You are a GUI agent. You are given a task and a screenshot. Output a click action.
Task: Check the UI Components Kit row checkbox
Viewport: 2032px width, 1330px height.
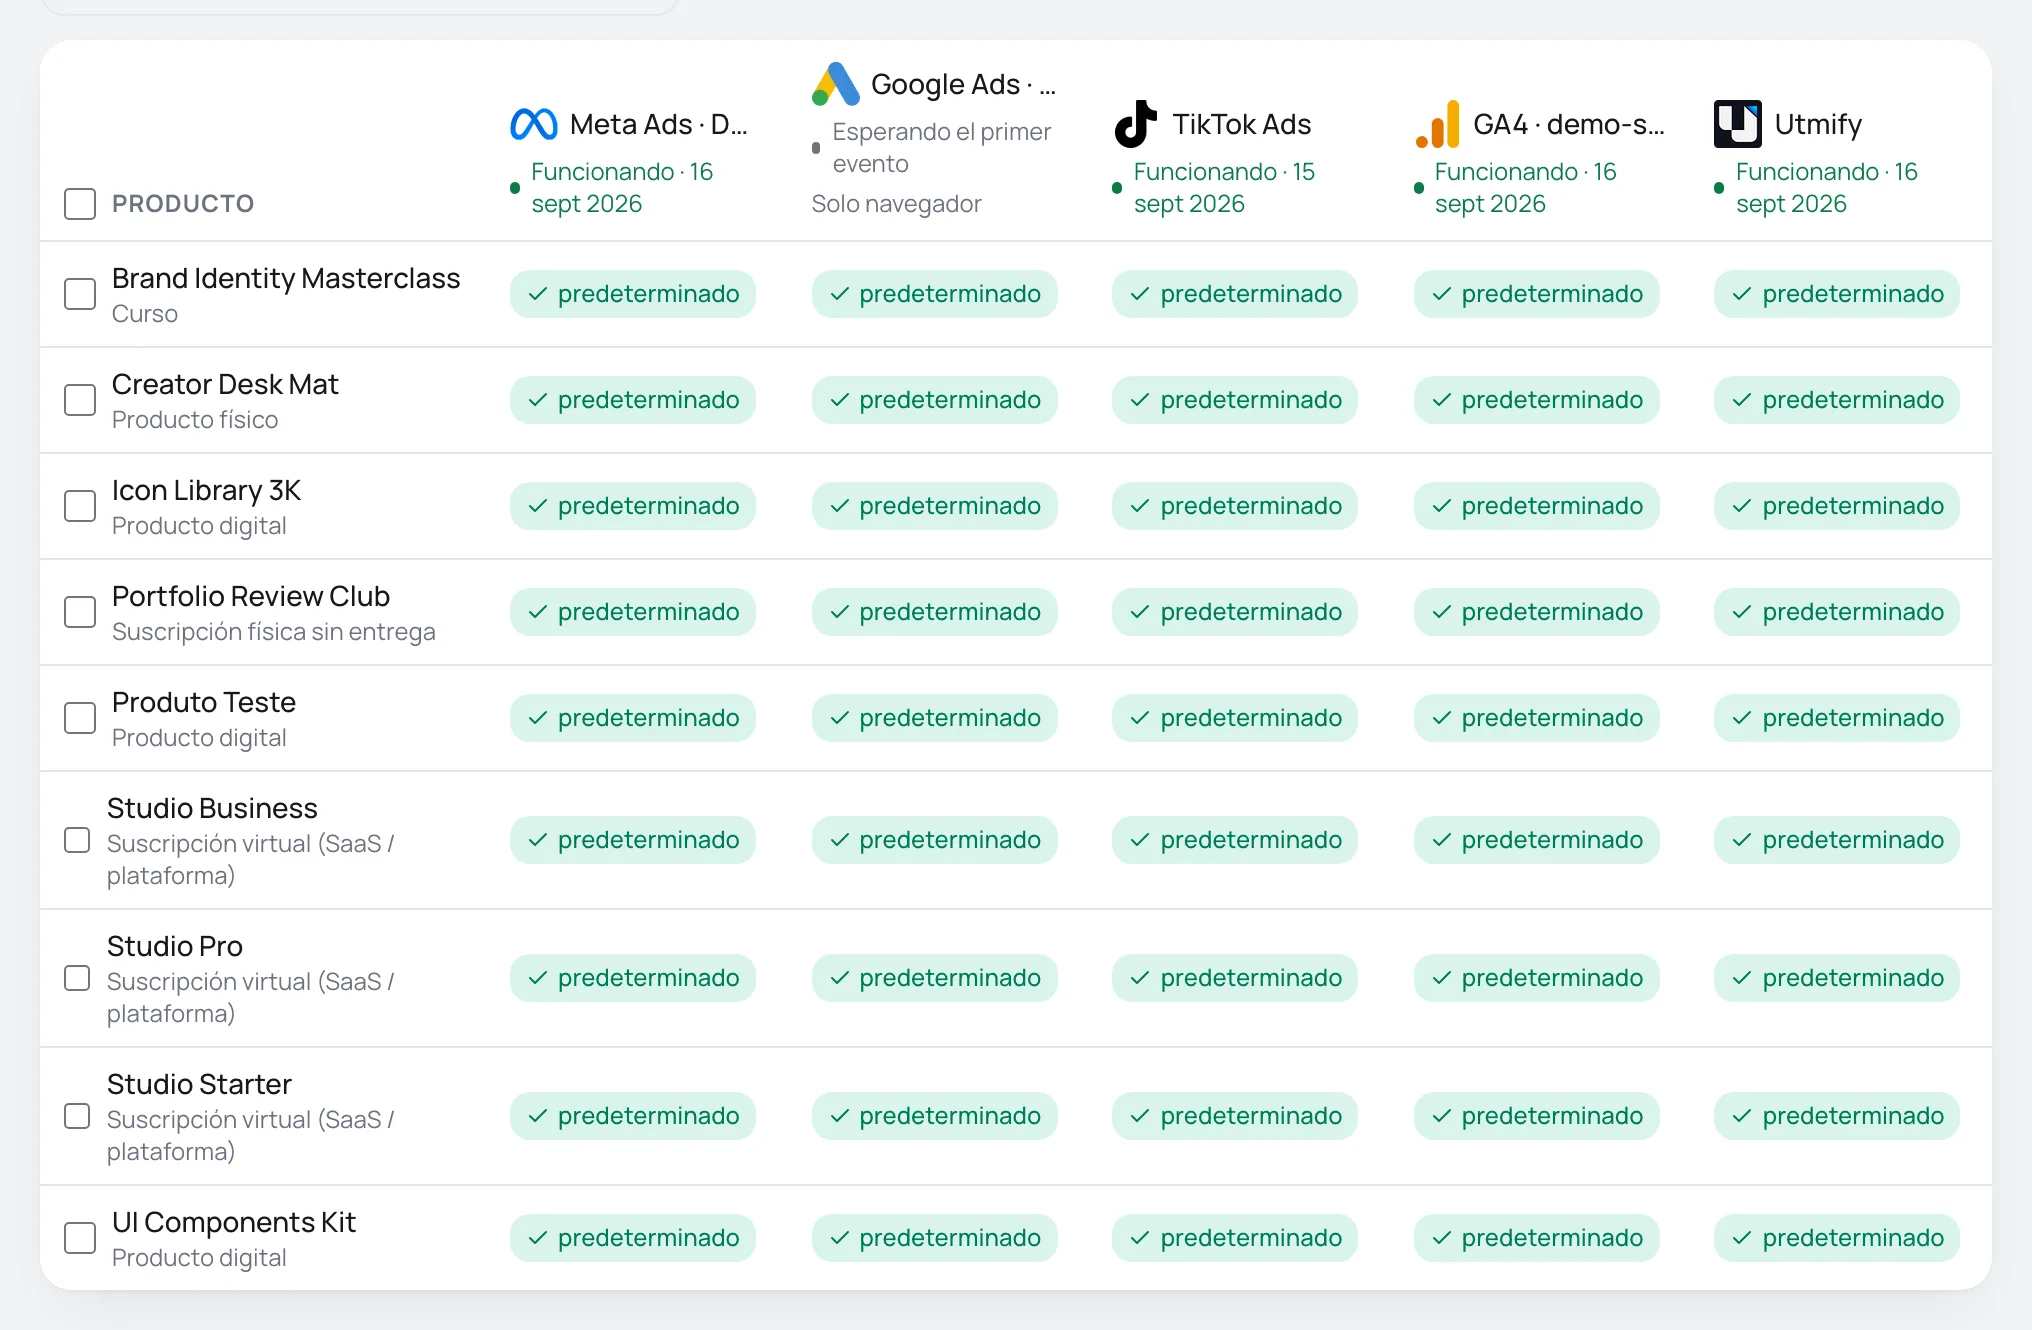[80, 1238]
